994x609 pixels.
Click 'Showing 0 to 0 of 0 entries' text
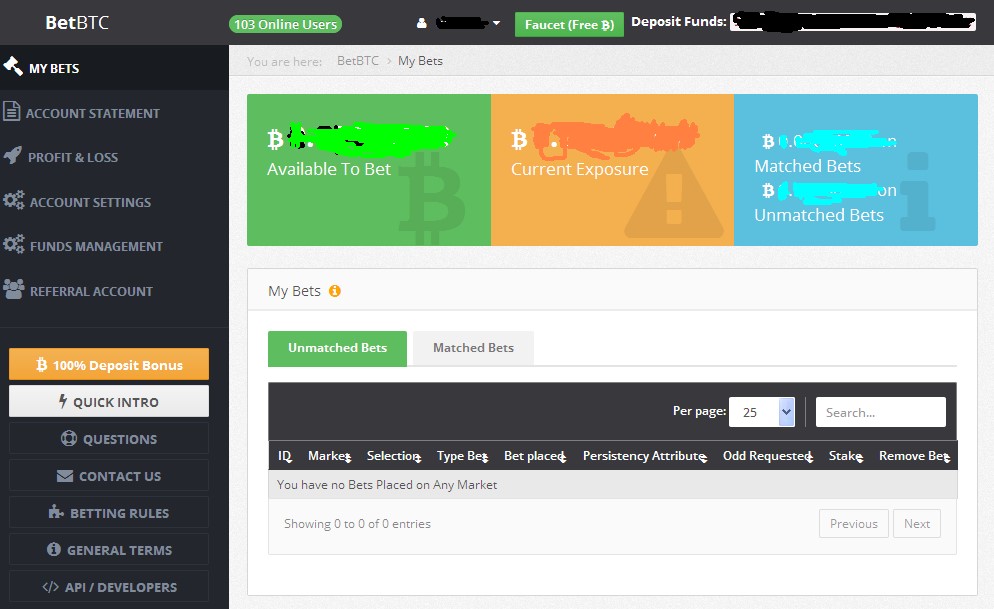357,523
